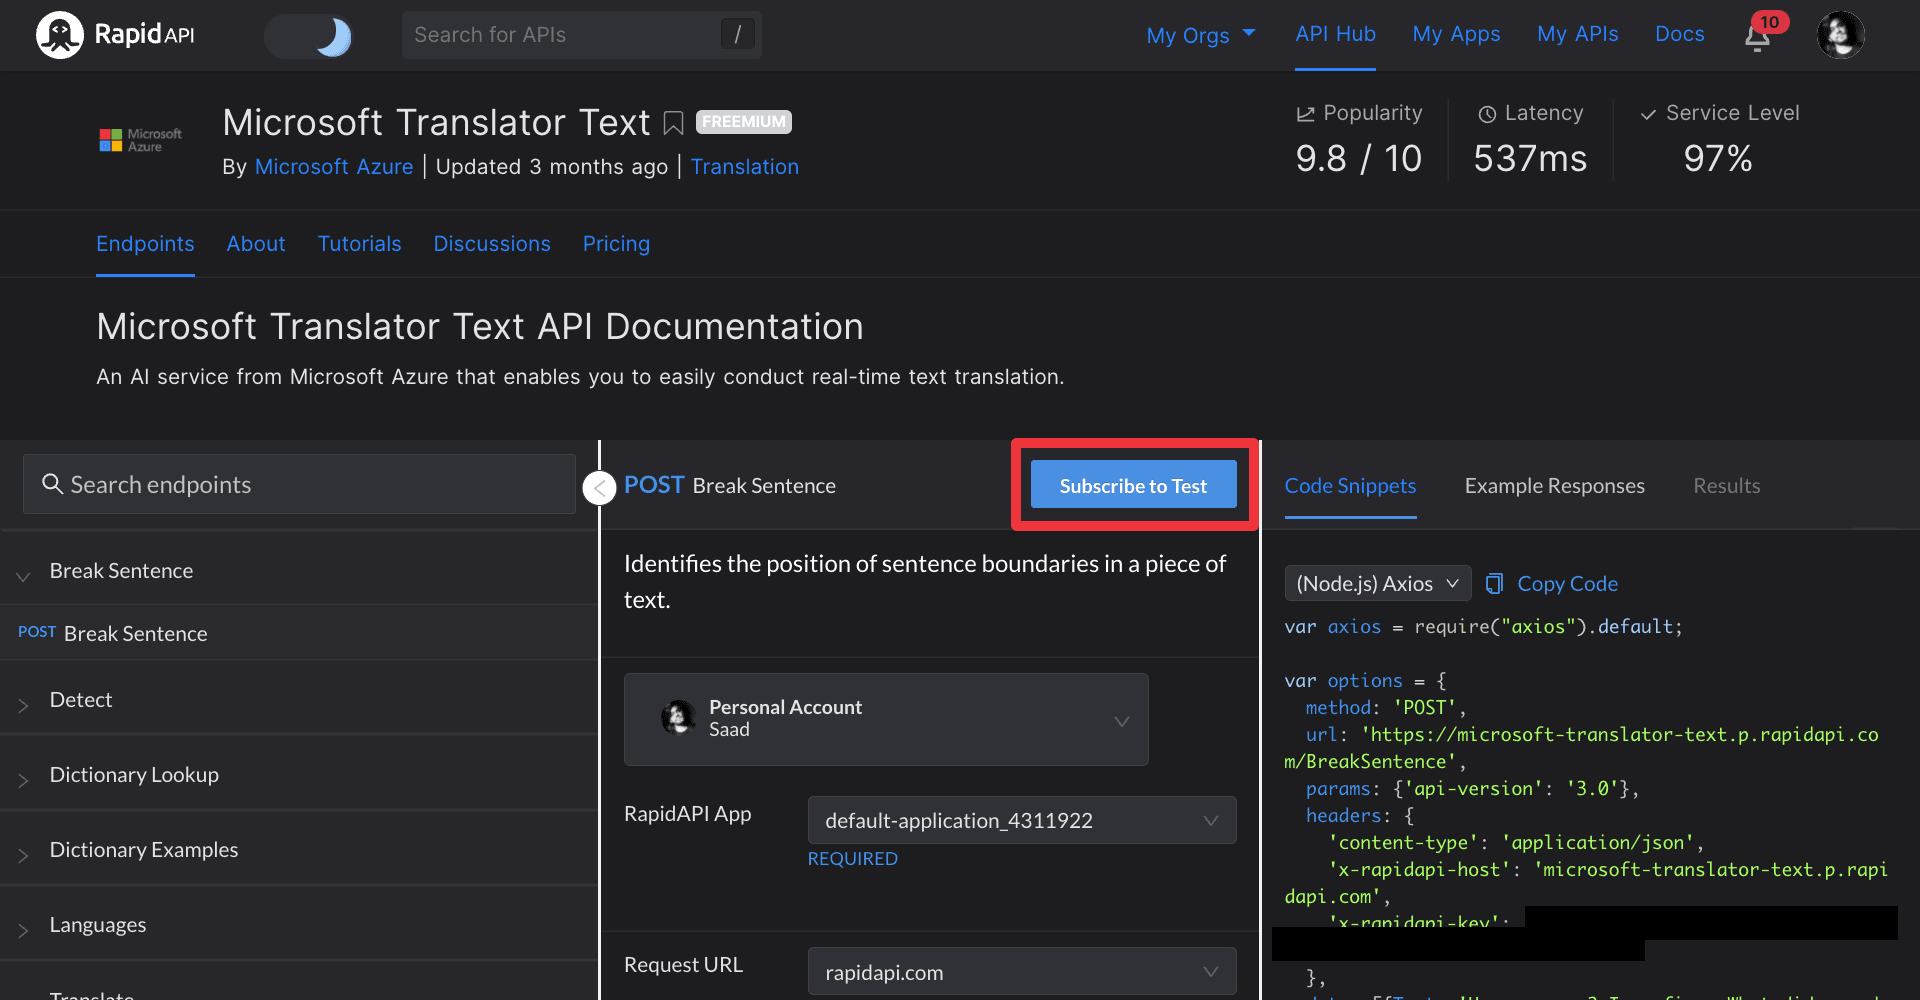1920x1000 pixels.
Task: Open the user profile avatar menu
Action: 1840,35
